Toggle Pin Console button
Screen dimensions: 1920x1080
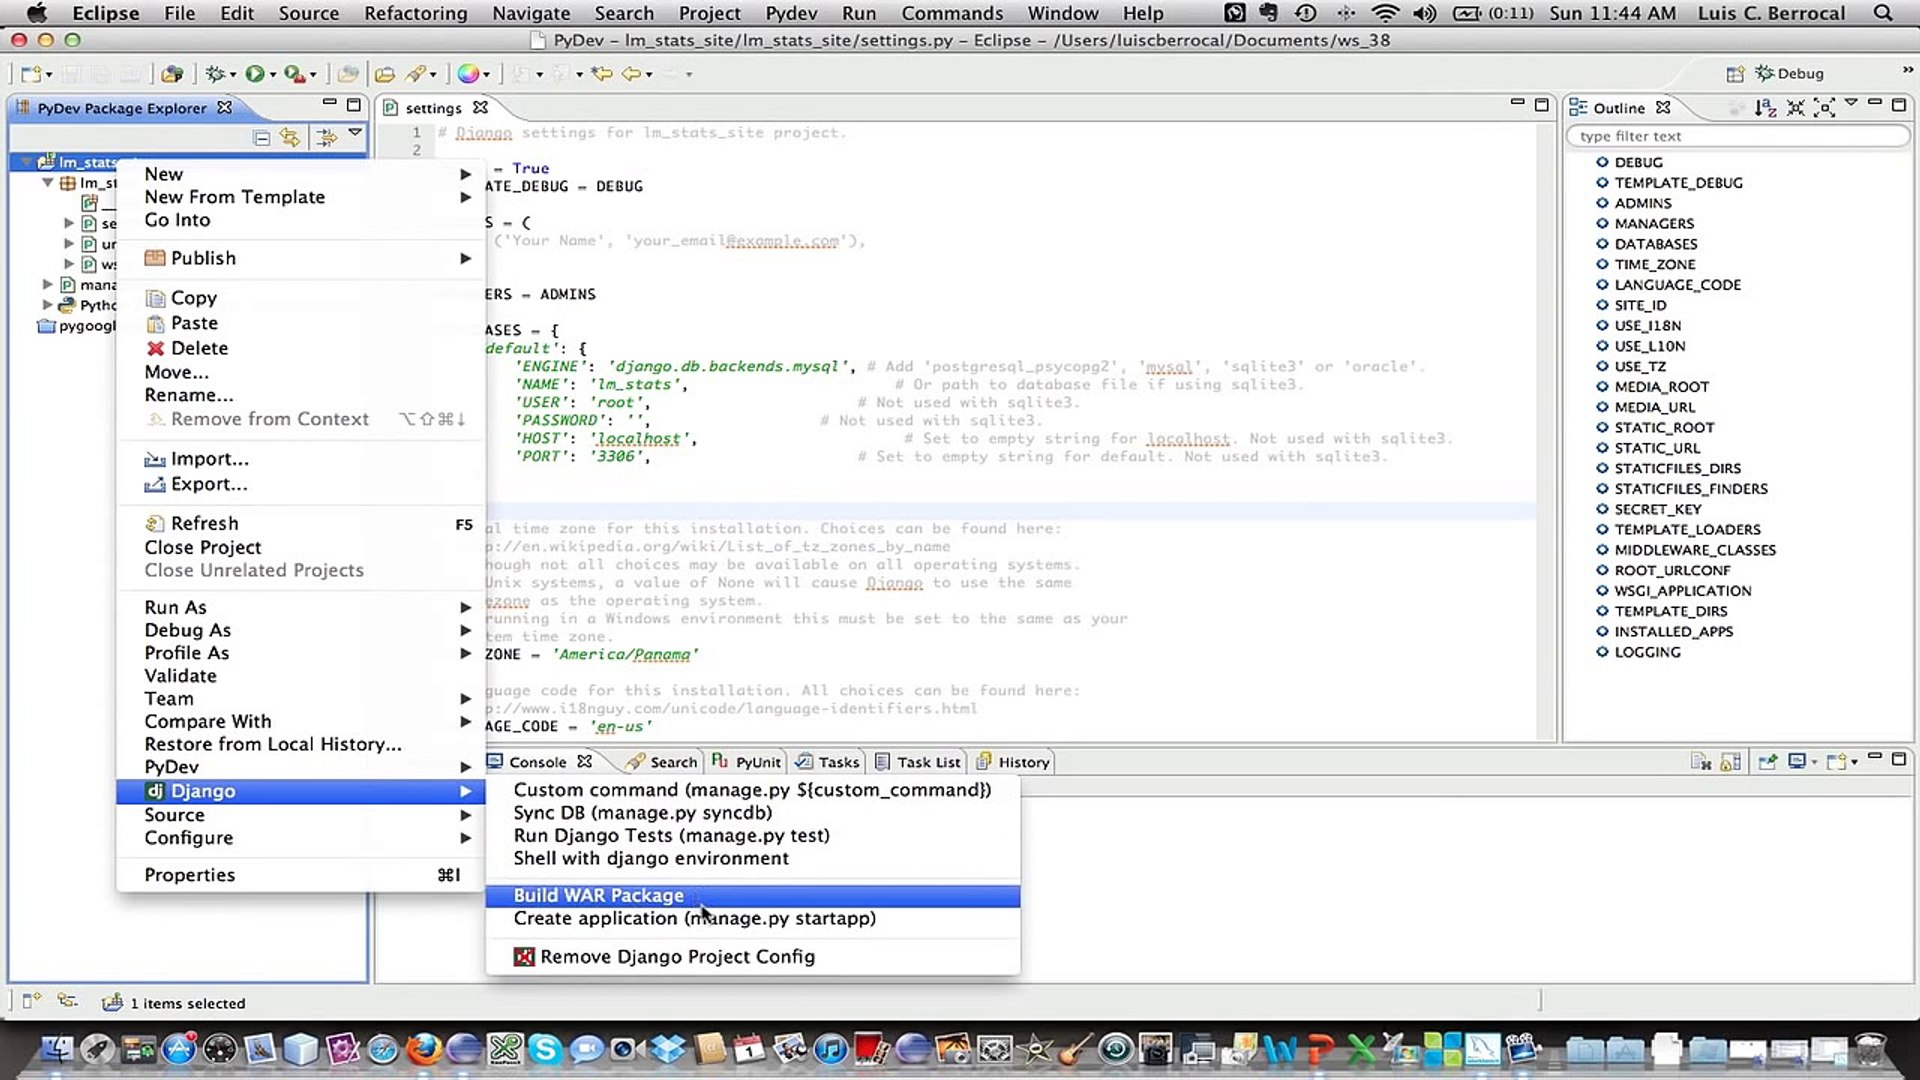tap(1767, 762)
